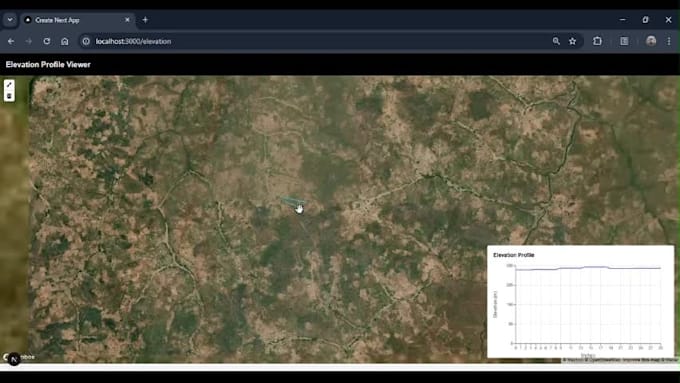Select the line draw tool on the map

(x=9, y=85)
